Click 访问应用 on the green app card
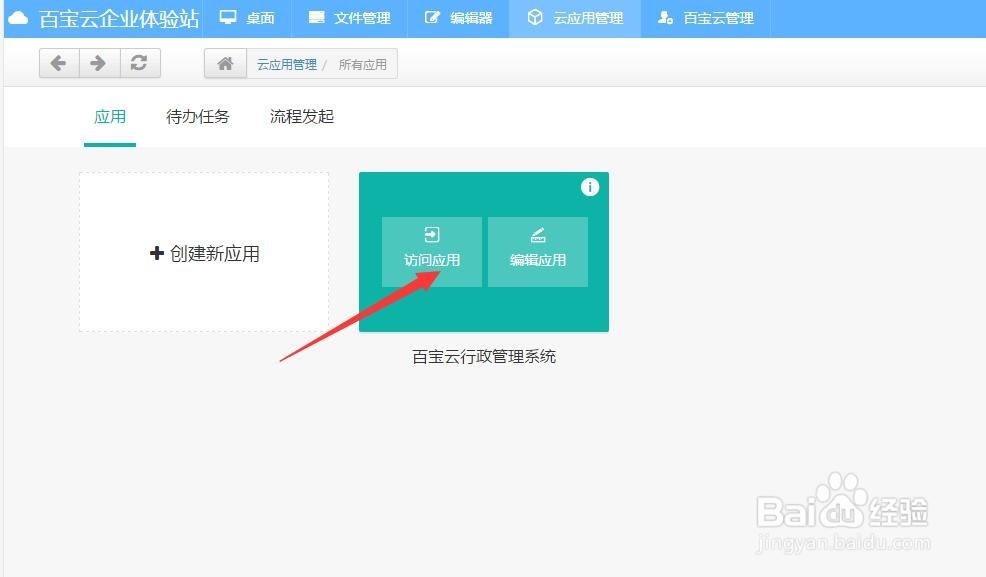 [x=431, y=251]
